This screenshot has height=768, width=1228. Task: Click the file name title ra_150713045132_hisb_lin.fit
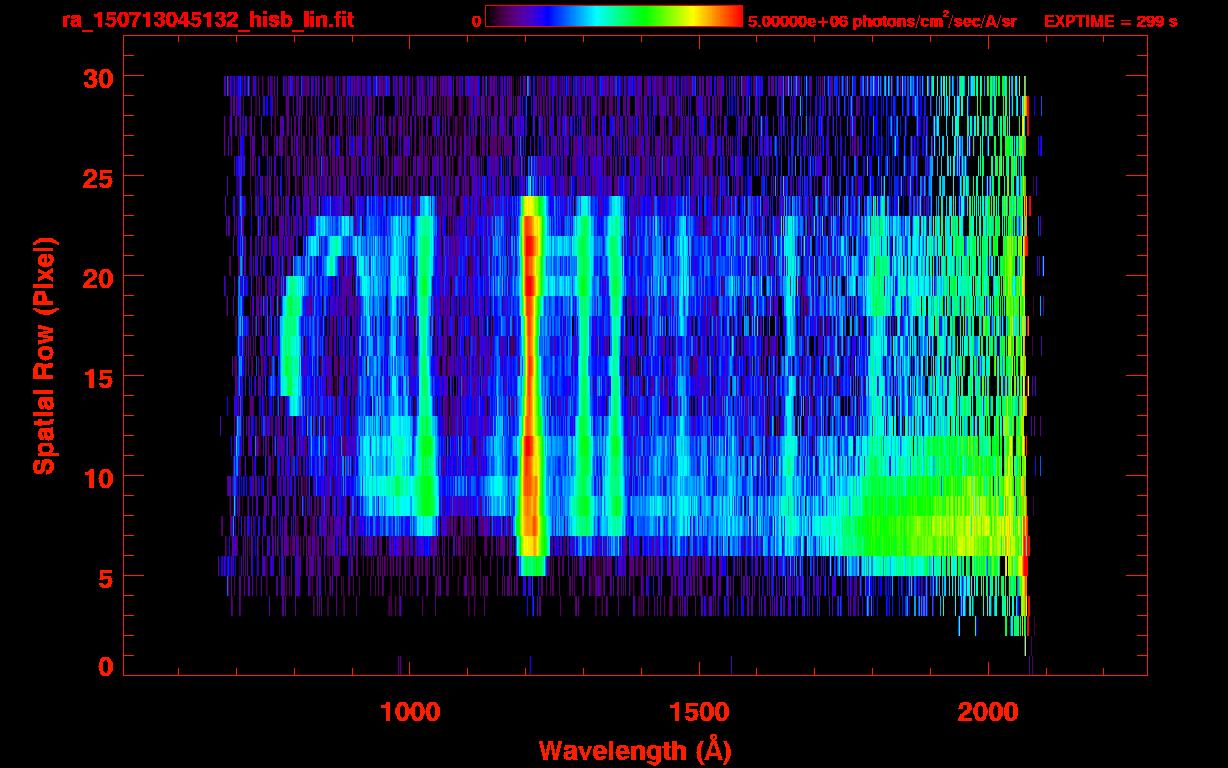tap(207, 21)
